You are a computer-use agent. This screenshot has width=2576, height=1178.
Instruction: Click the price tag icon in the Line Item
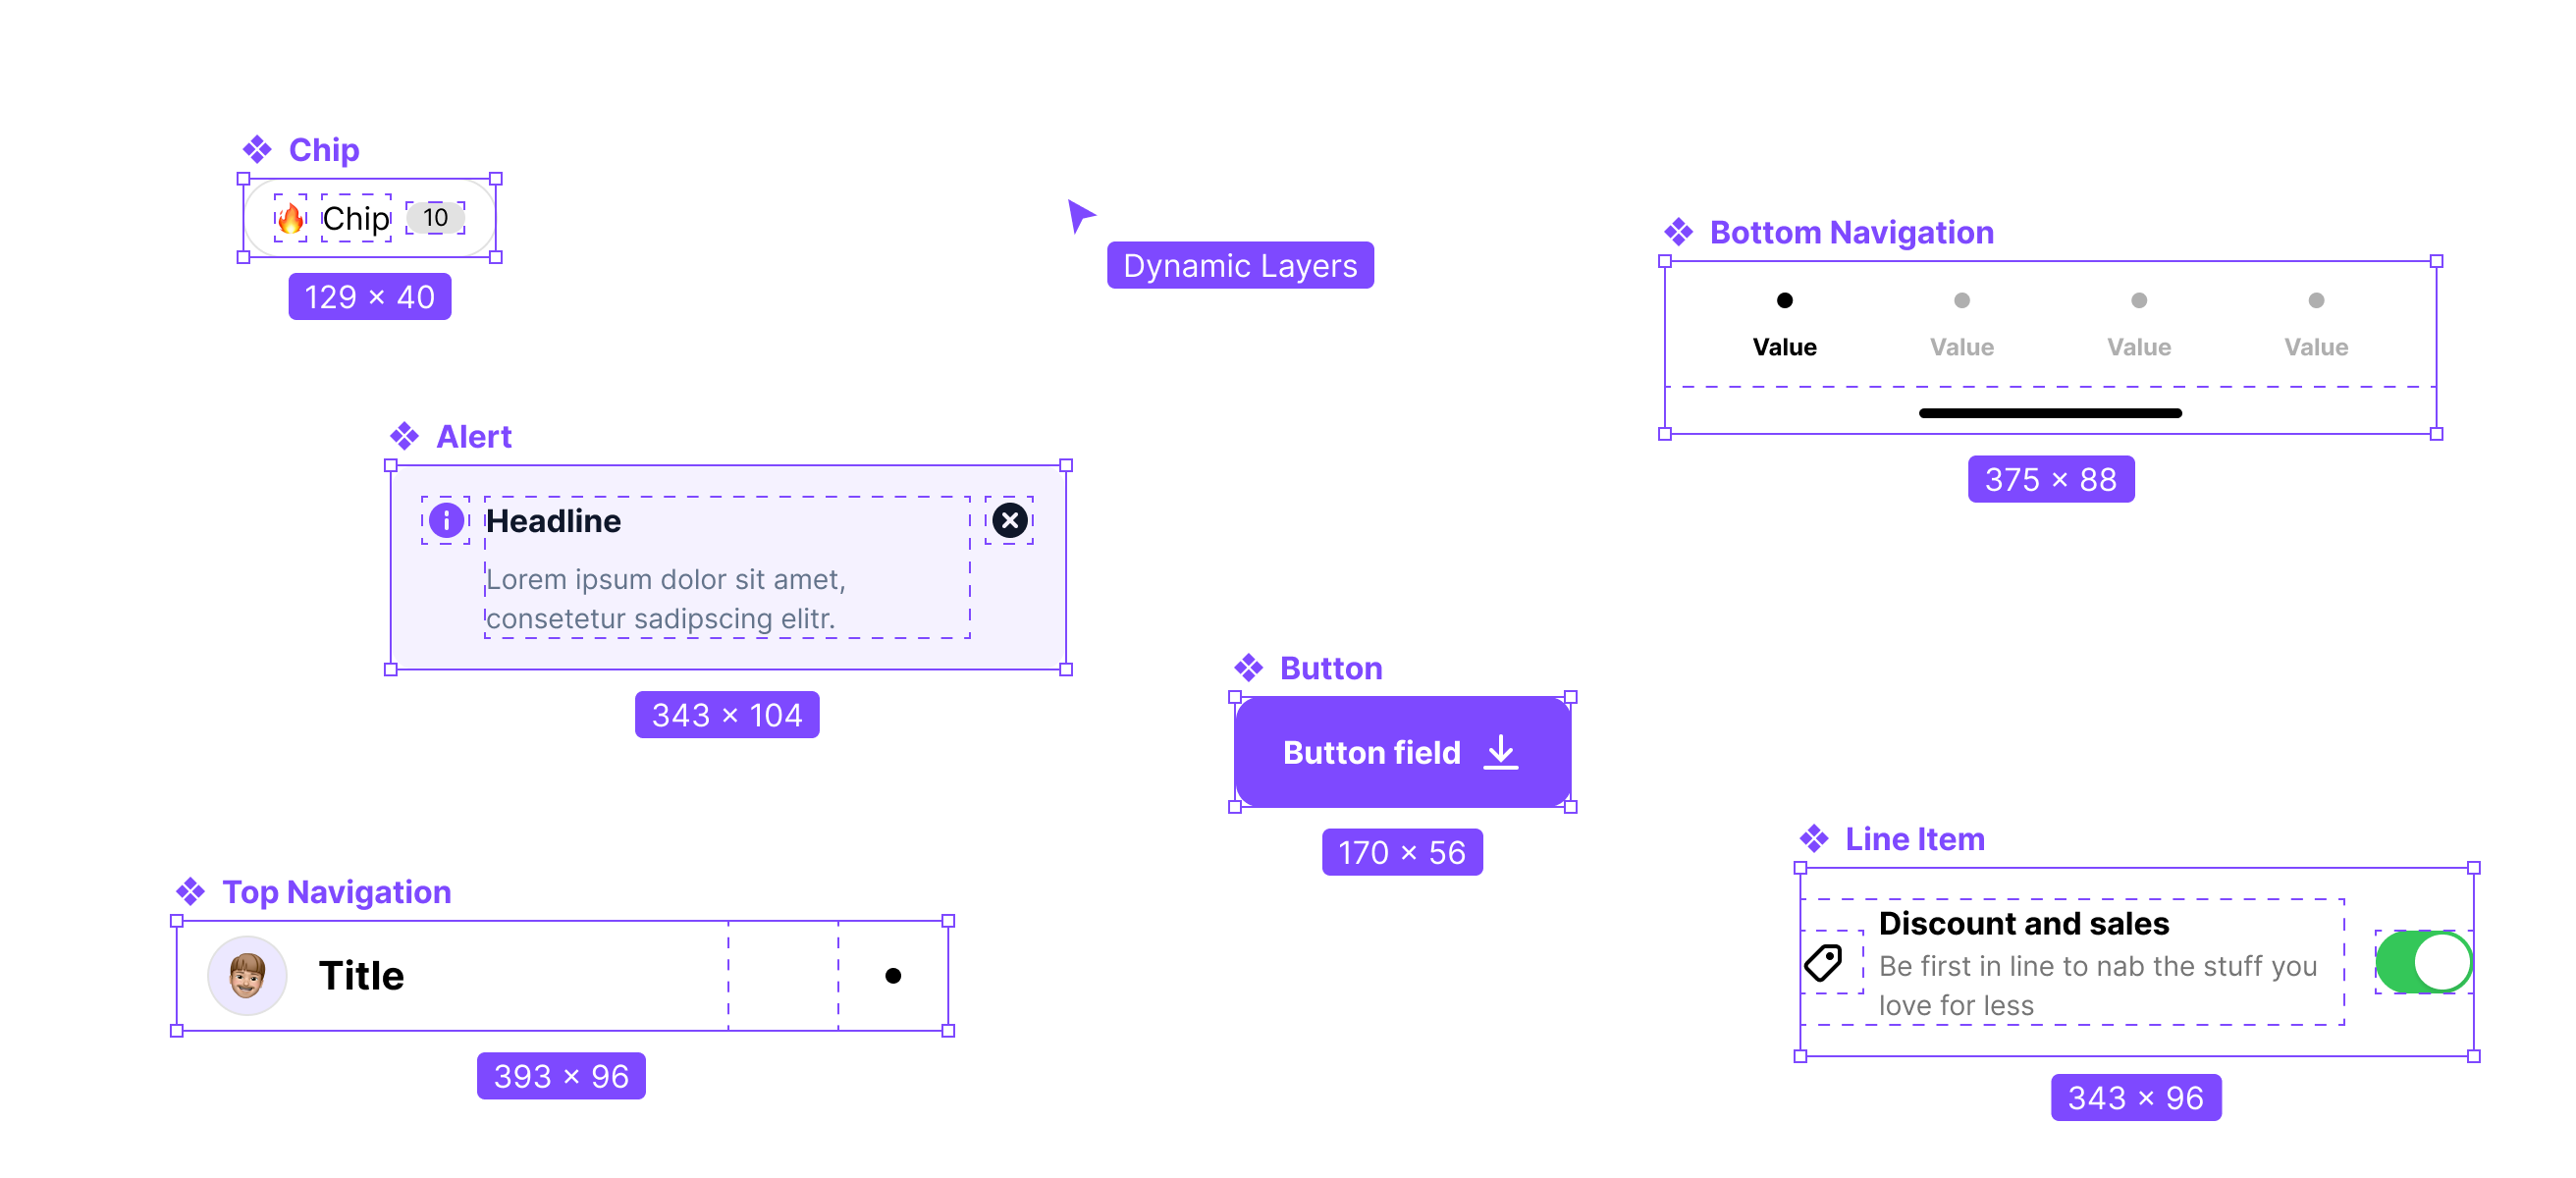(1822, 962)
